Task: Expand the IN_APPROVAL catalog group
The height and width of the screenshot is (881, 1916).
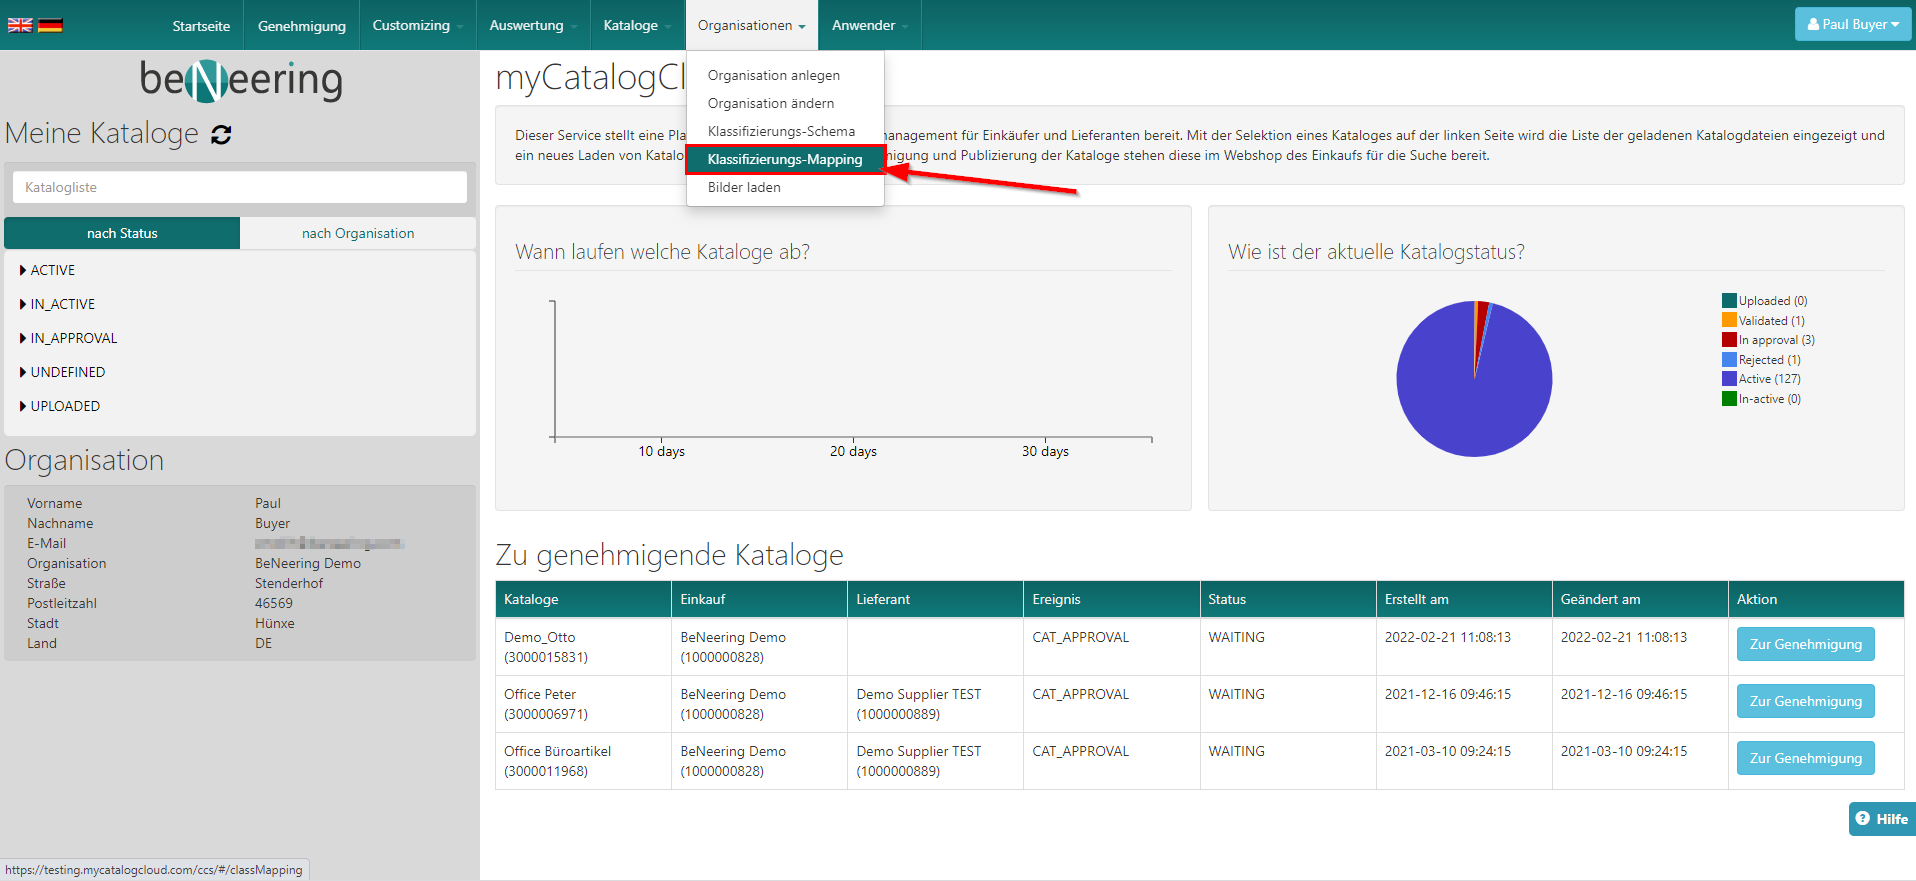Action: pos(73,338)
